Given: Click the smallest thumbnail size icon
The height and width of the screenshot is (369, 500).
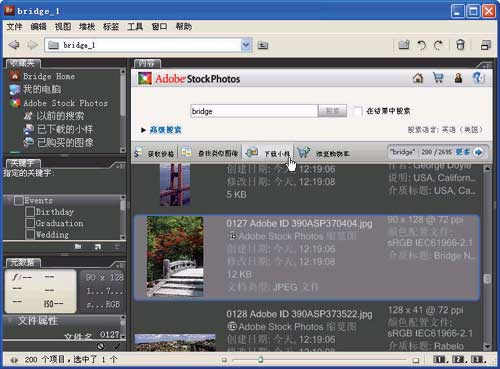Looking at the screenshot, I should [x=224, y=360].
